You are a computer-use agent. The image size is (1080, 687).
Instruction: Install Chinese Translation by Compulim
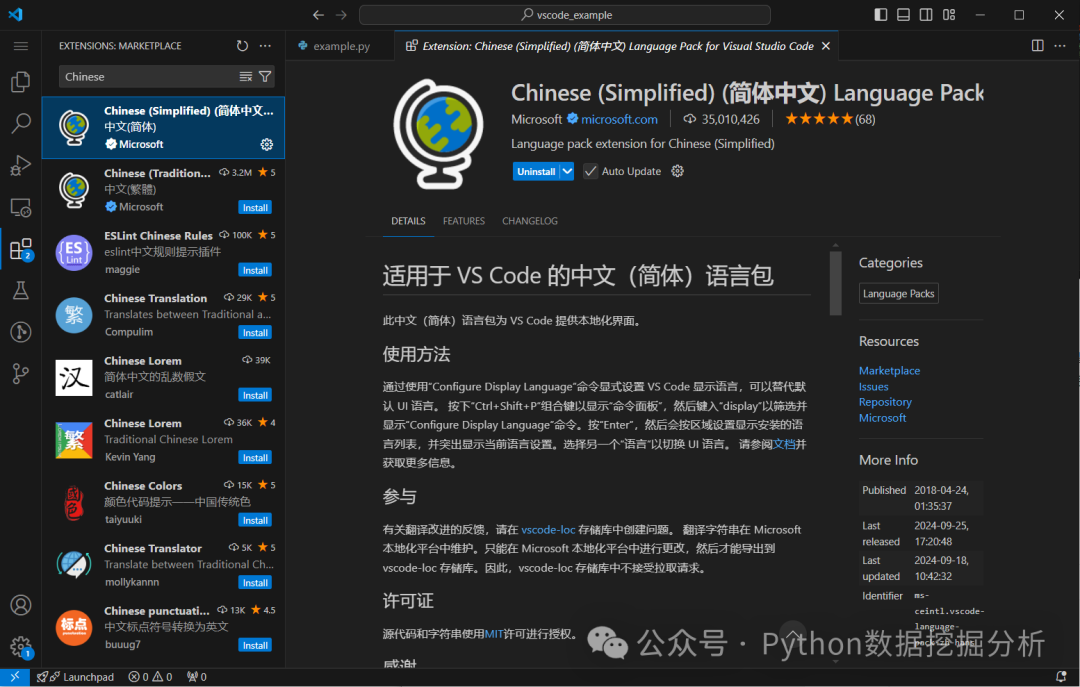tap(255, 333)
